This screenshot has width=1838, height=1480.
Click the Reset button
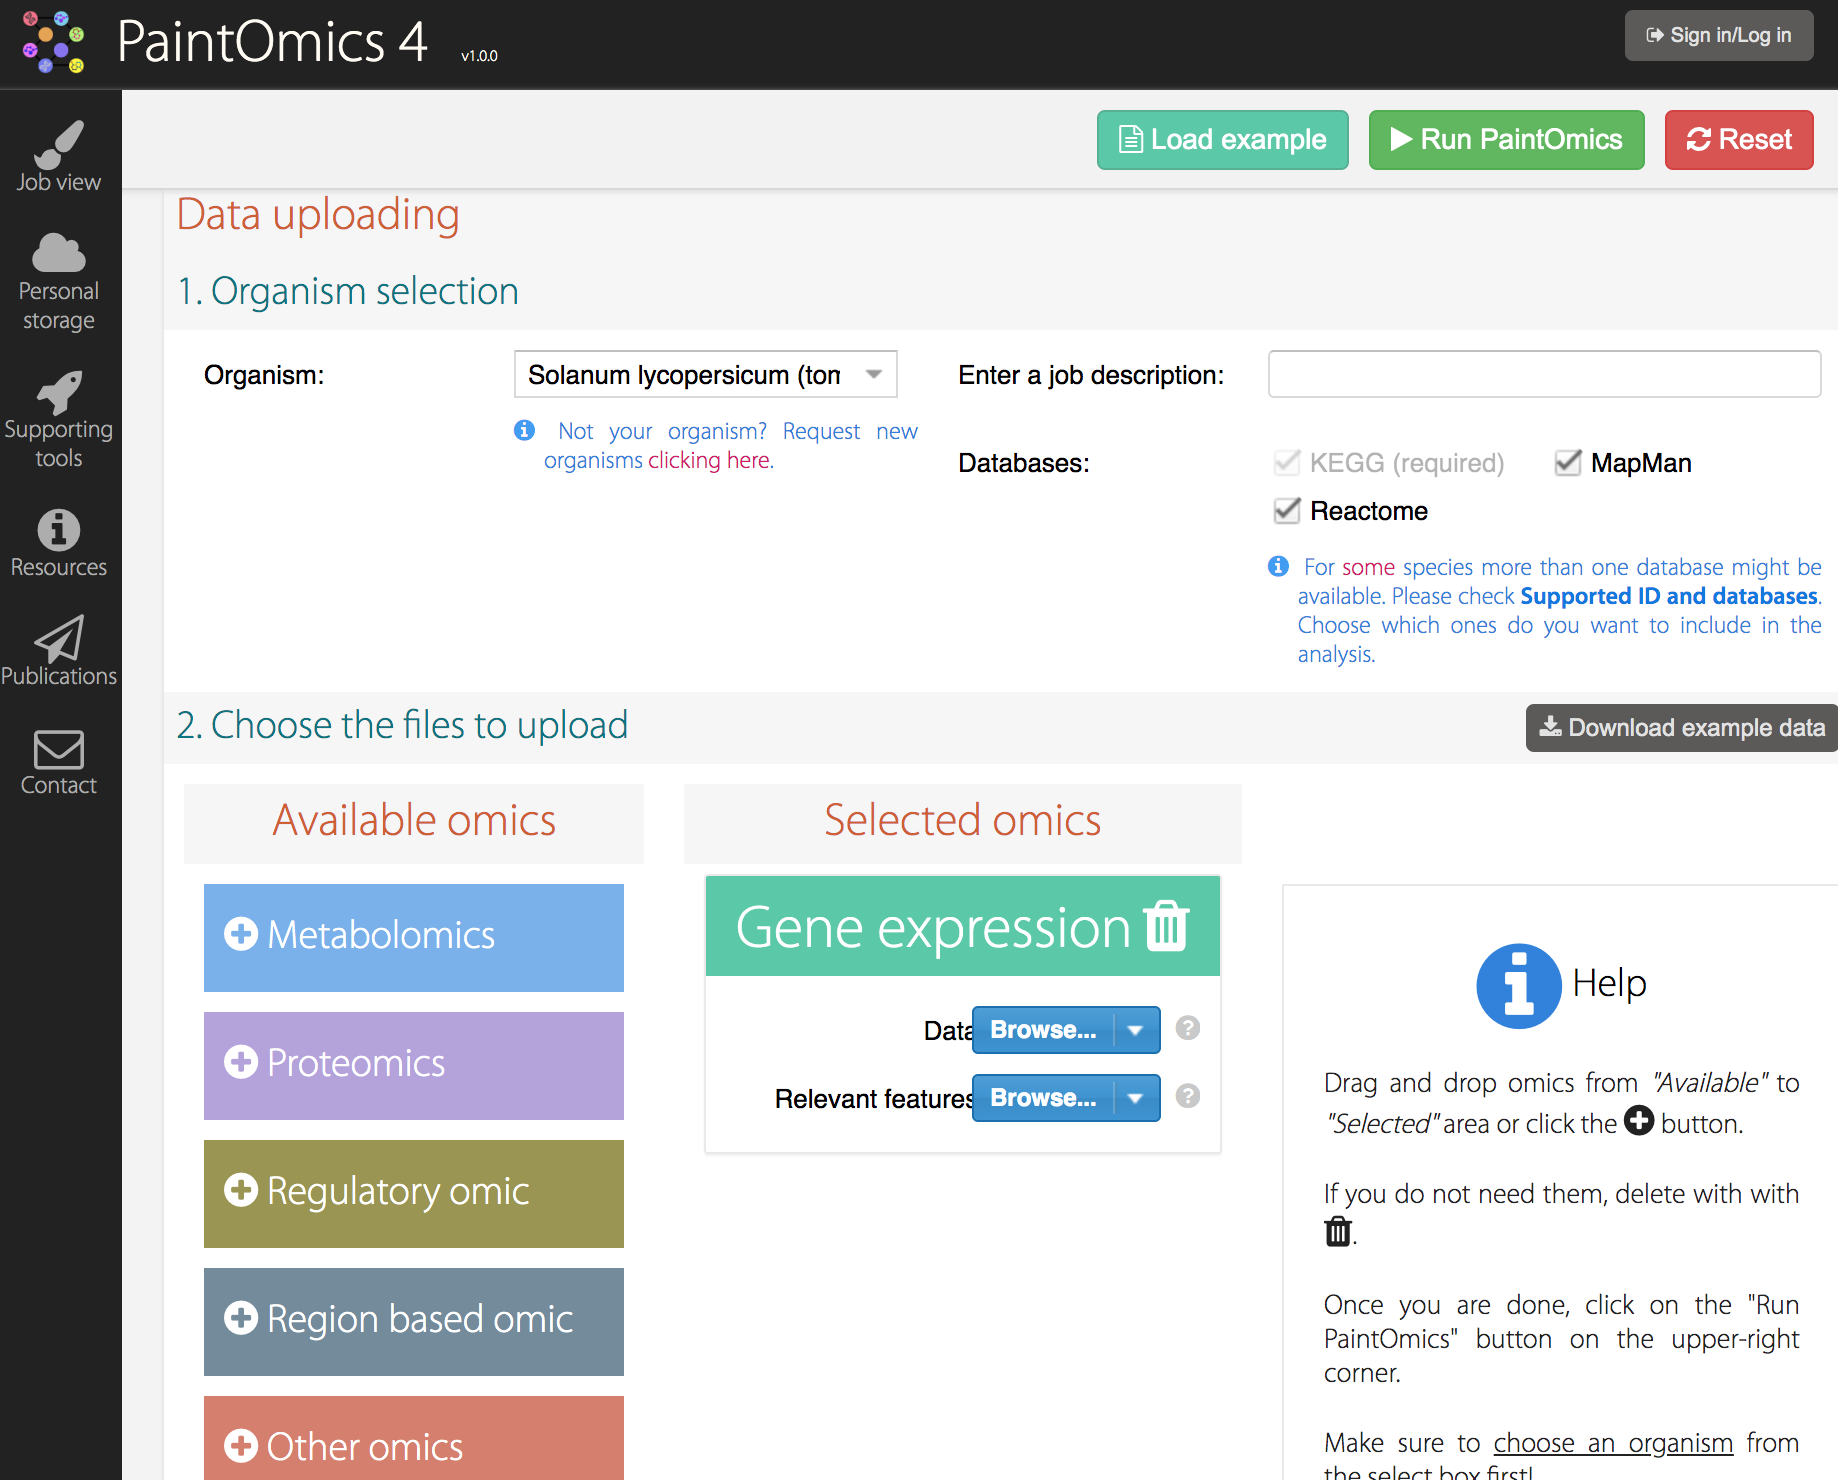(1739, 140)
